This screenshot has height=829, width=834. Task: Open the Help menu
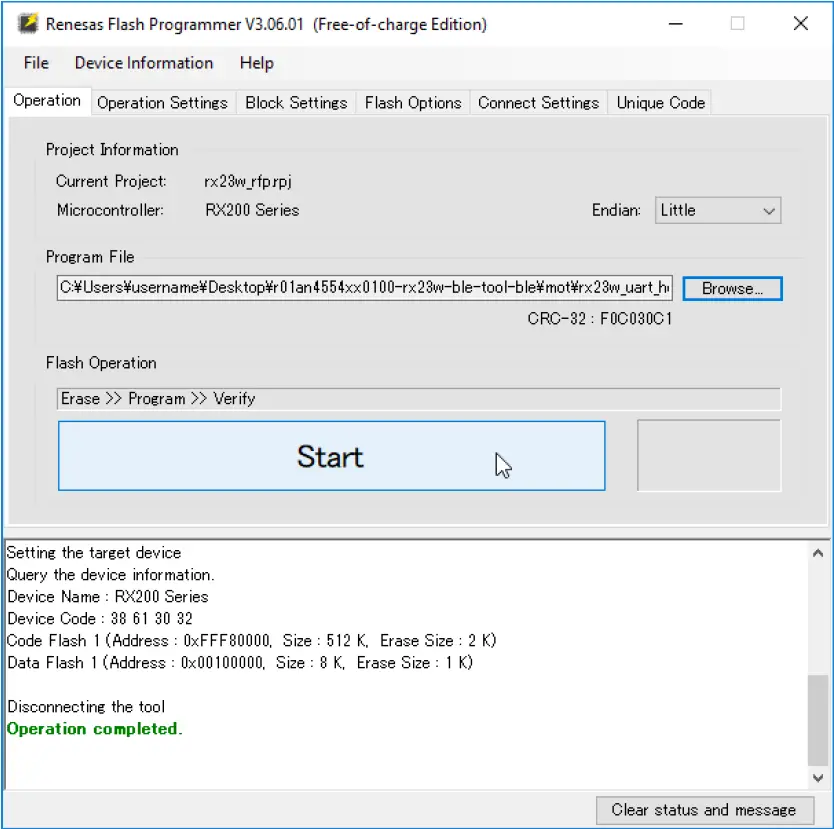coord(256,63)
